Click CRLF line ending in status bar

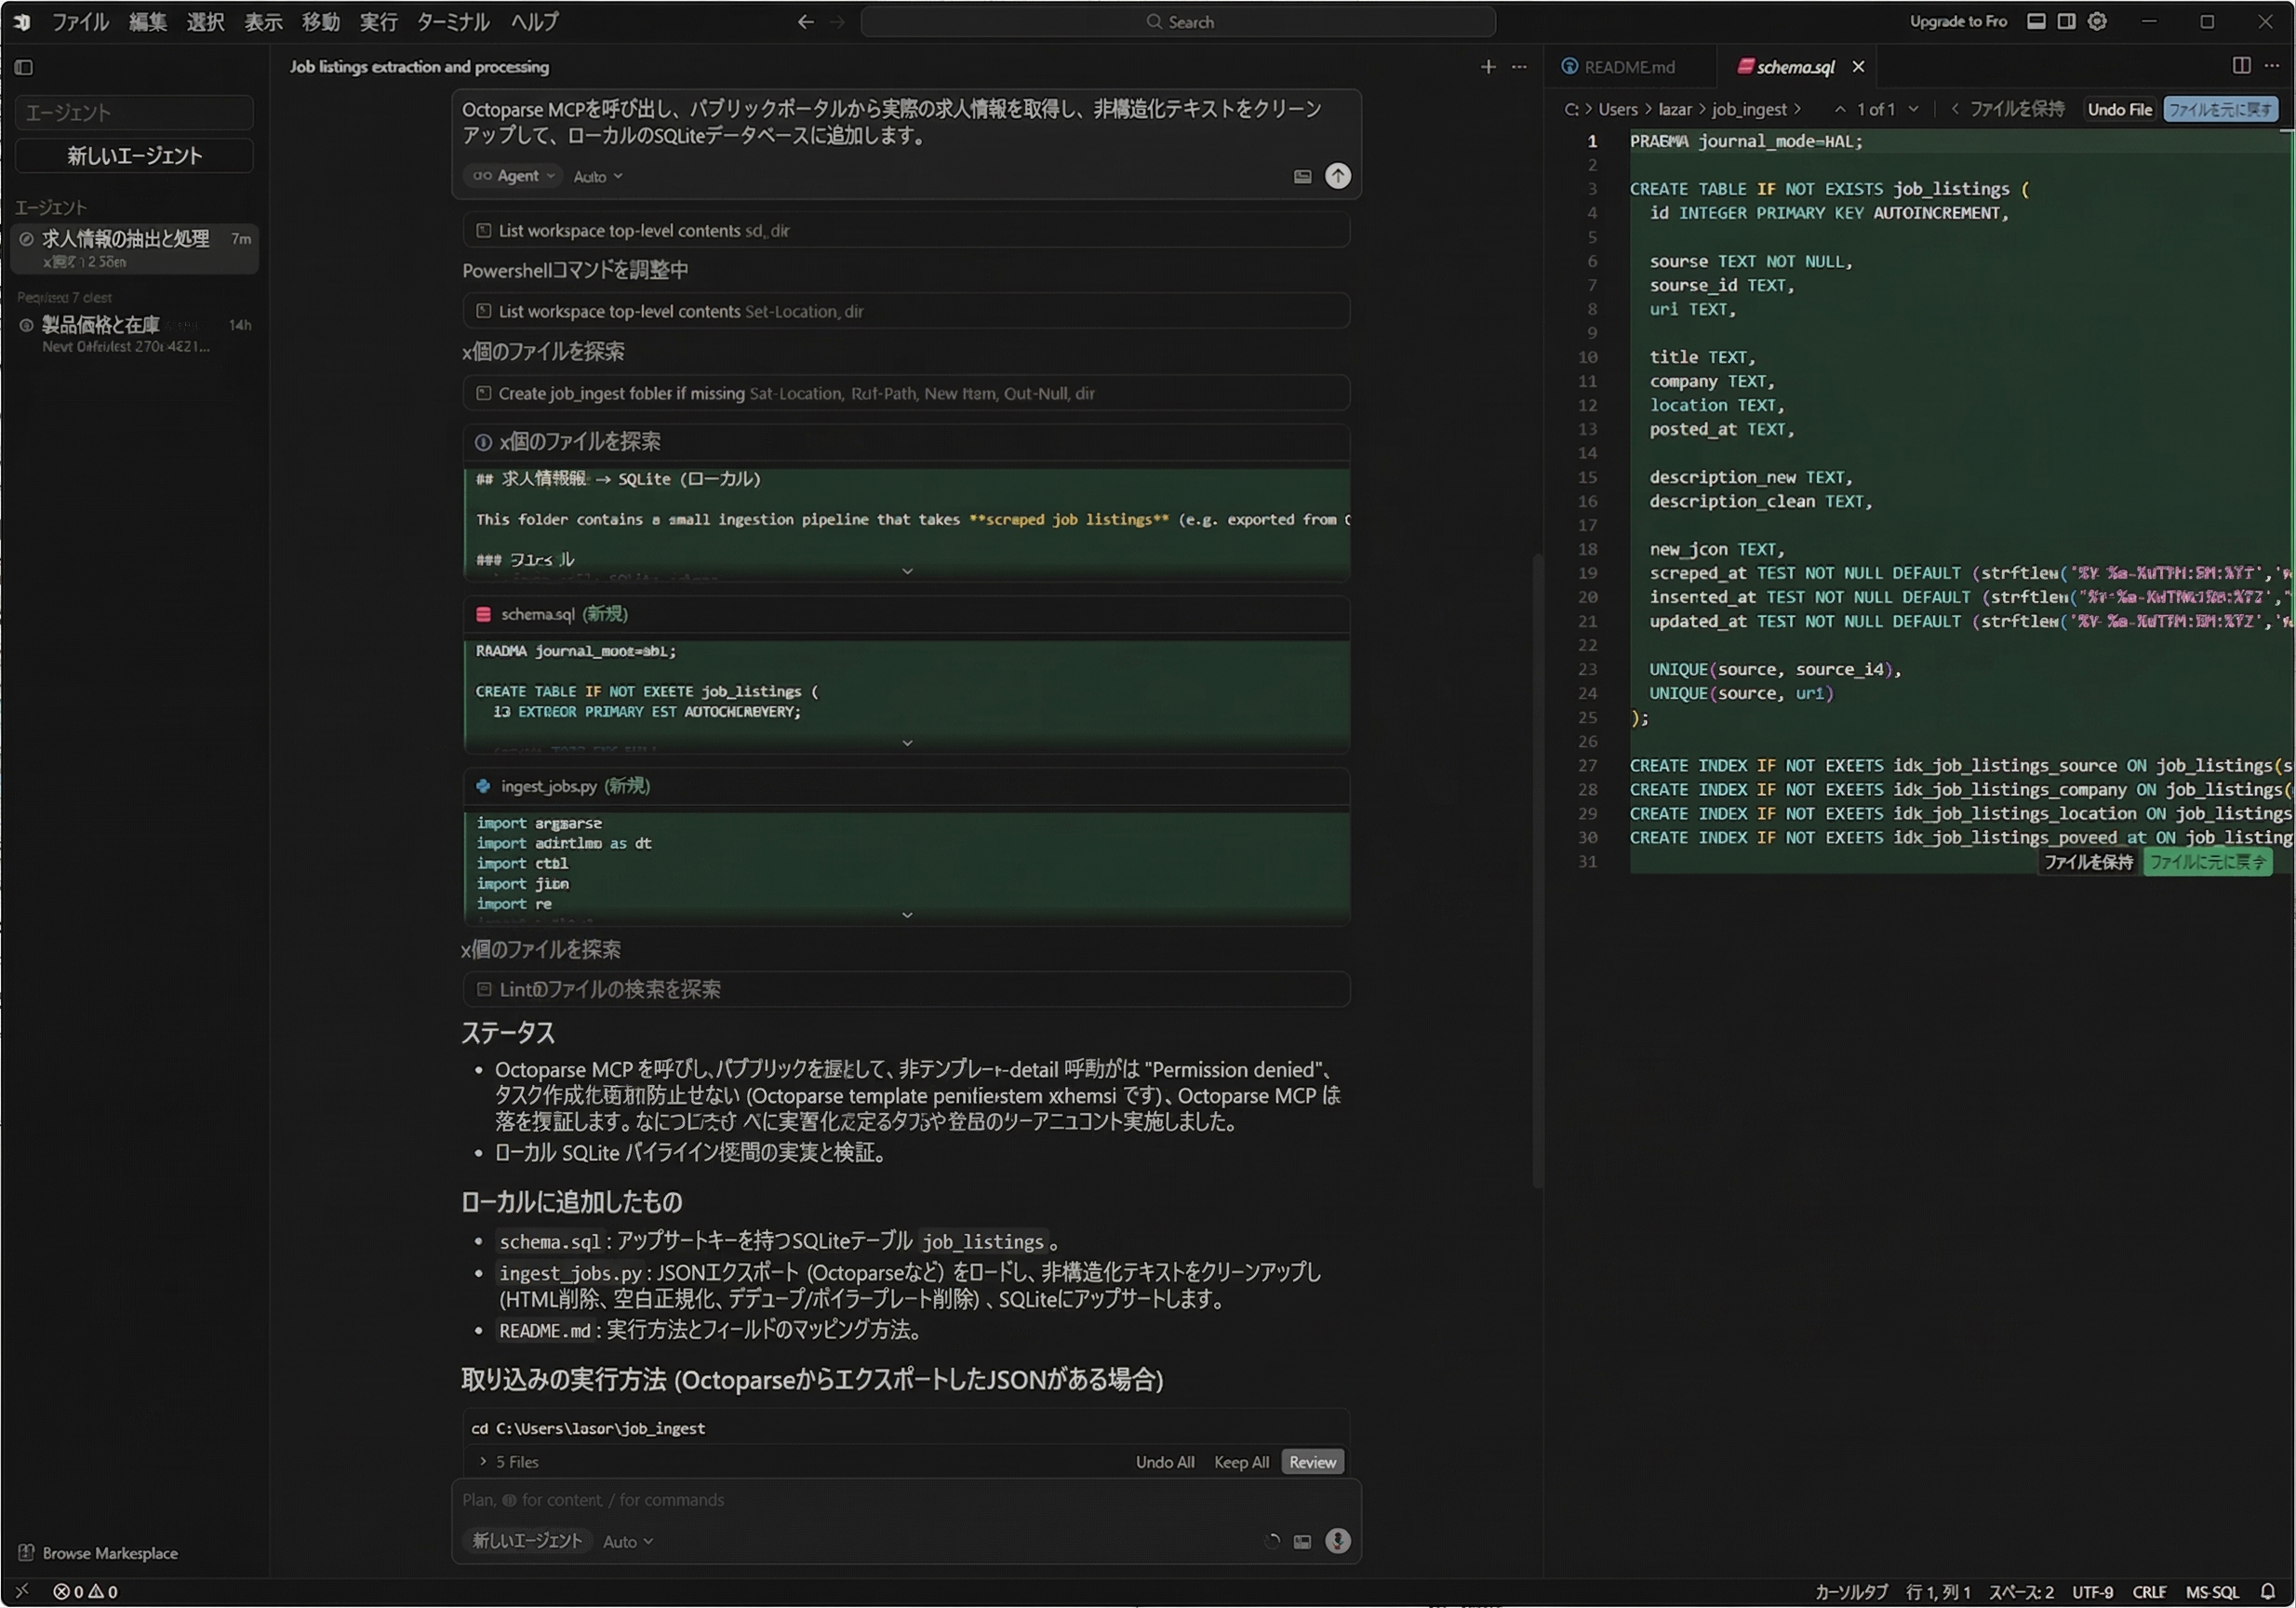click(2149, 1591)
